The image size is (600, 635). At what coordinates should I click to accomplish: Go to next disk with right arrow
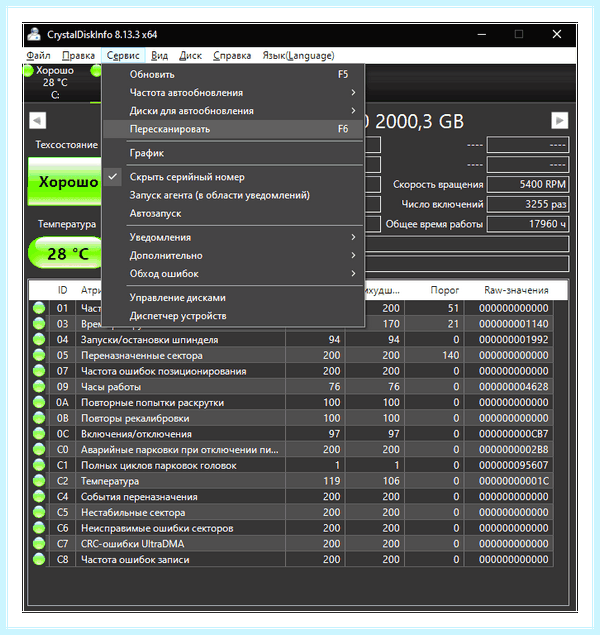point(560,120)
